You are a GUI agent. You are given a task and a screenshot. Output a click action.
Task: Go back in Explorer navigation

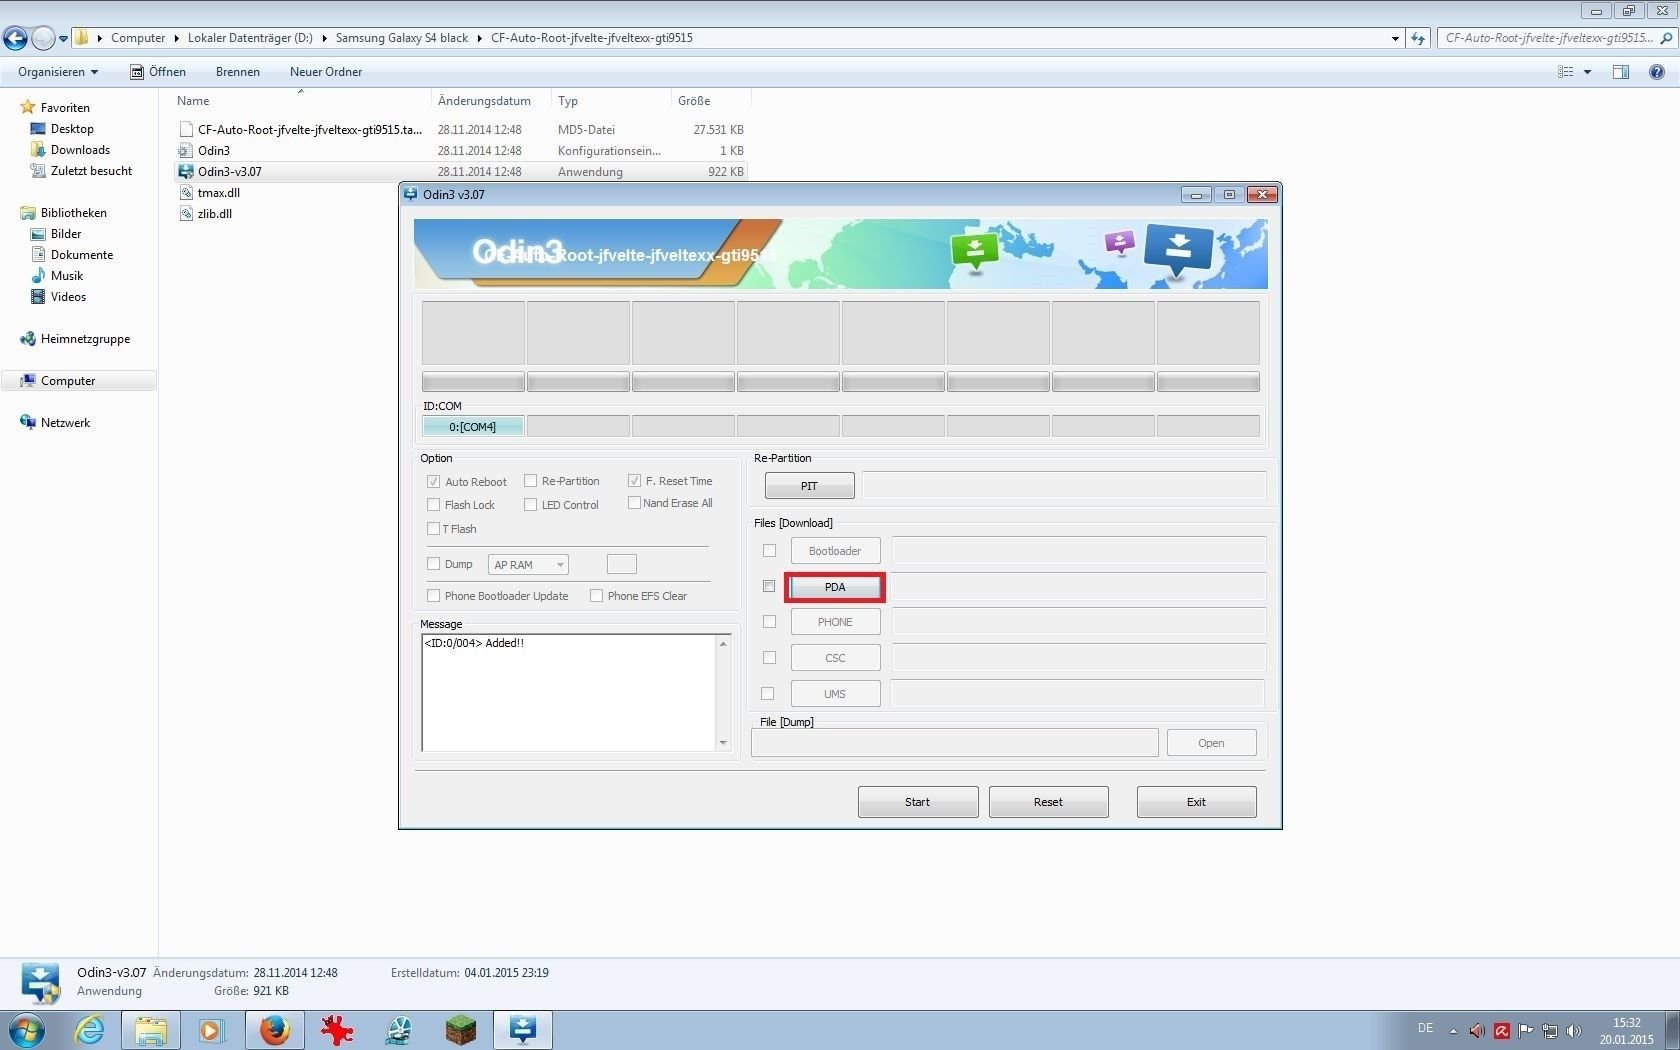15,38
